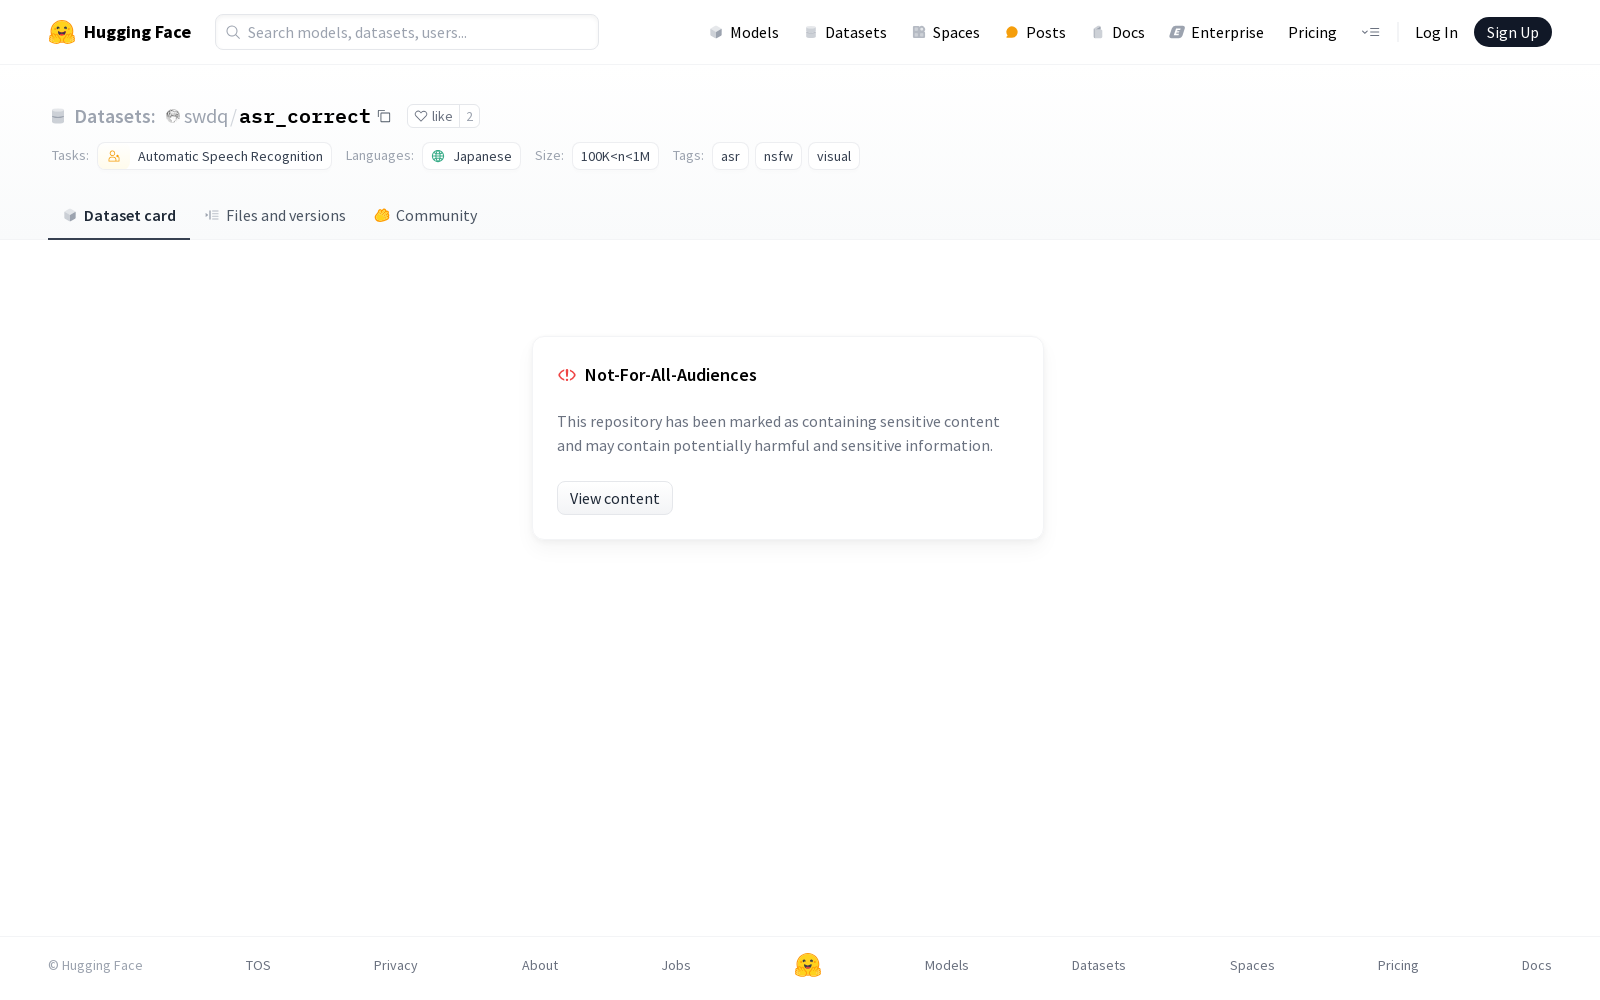Copy dataset name with the copy icon
1600x1000 pixels.
(x=384, y=116)
